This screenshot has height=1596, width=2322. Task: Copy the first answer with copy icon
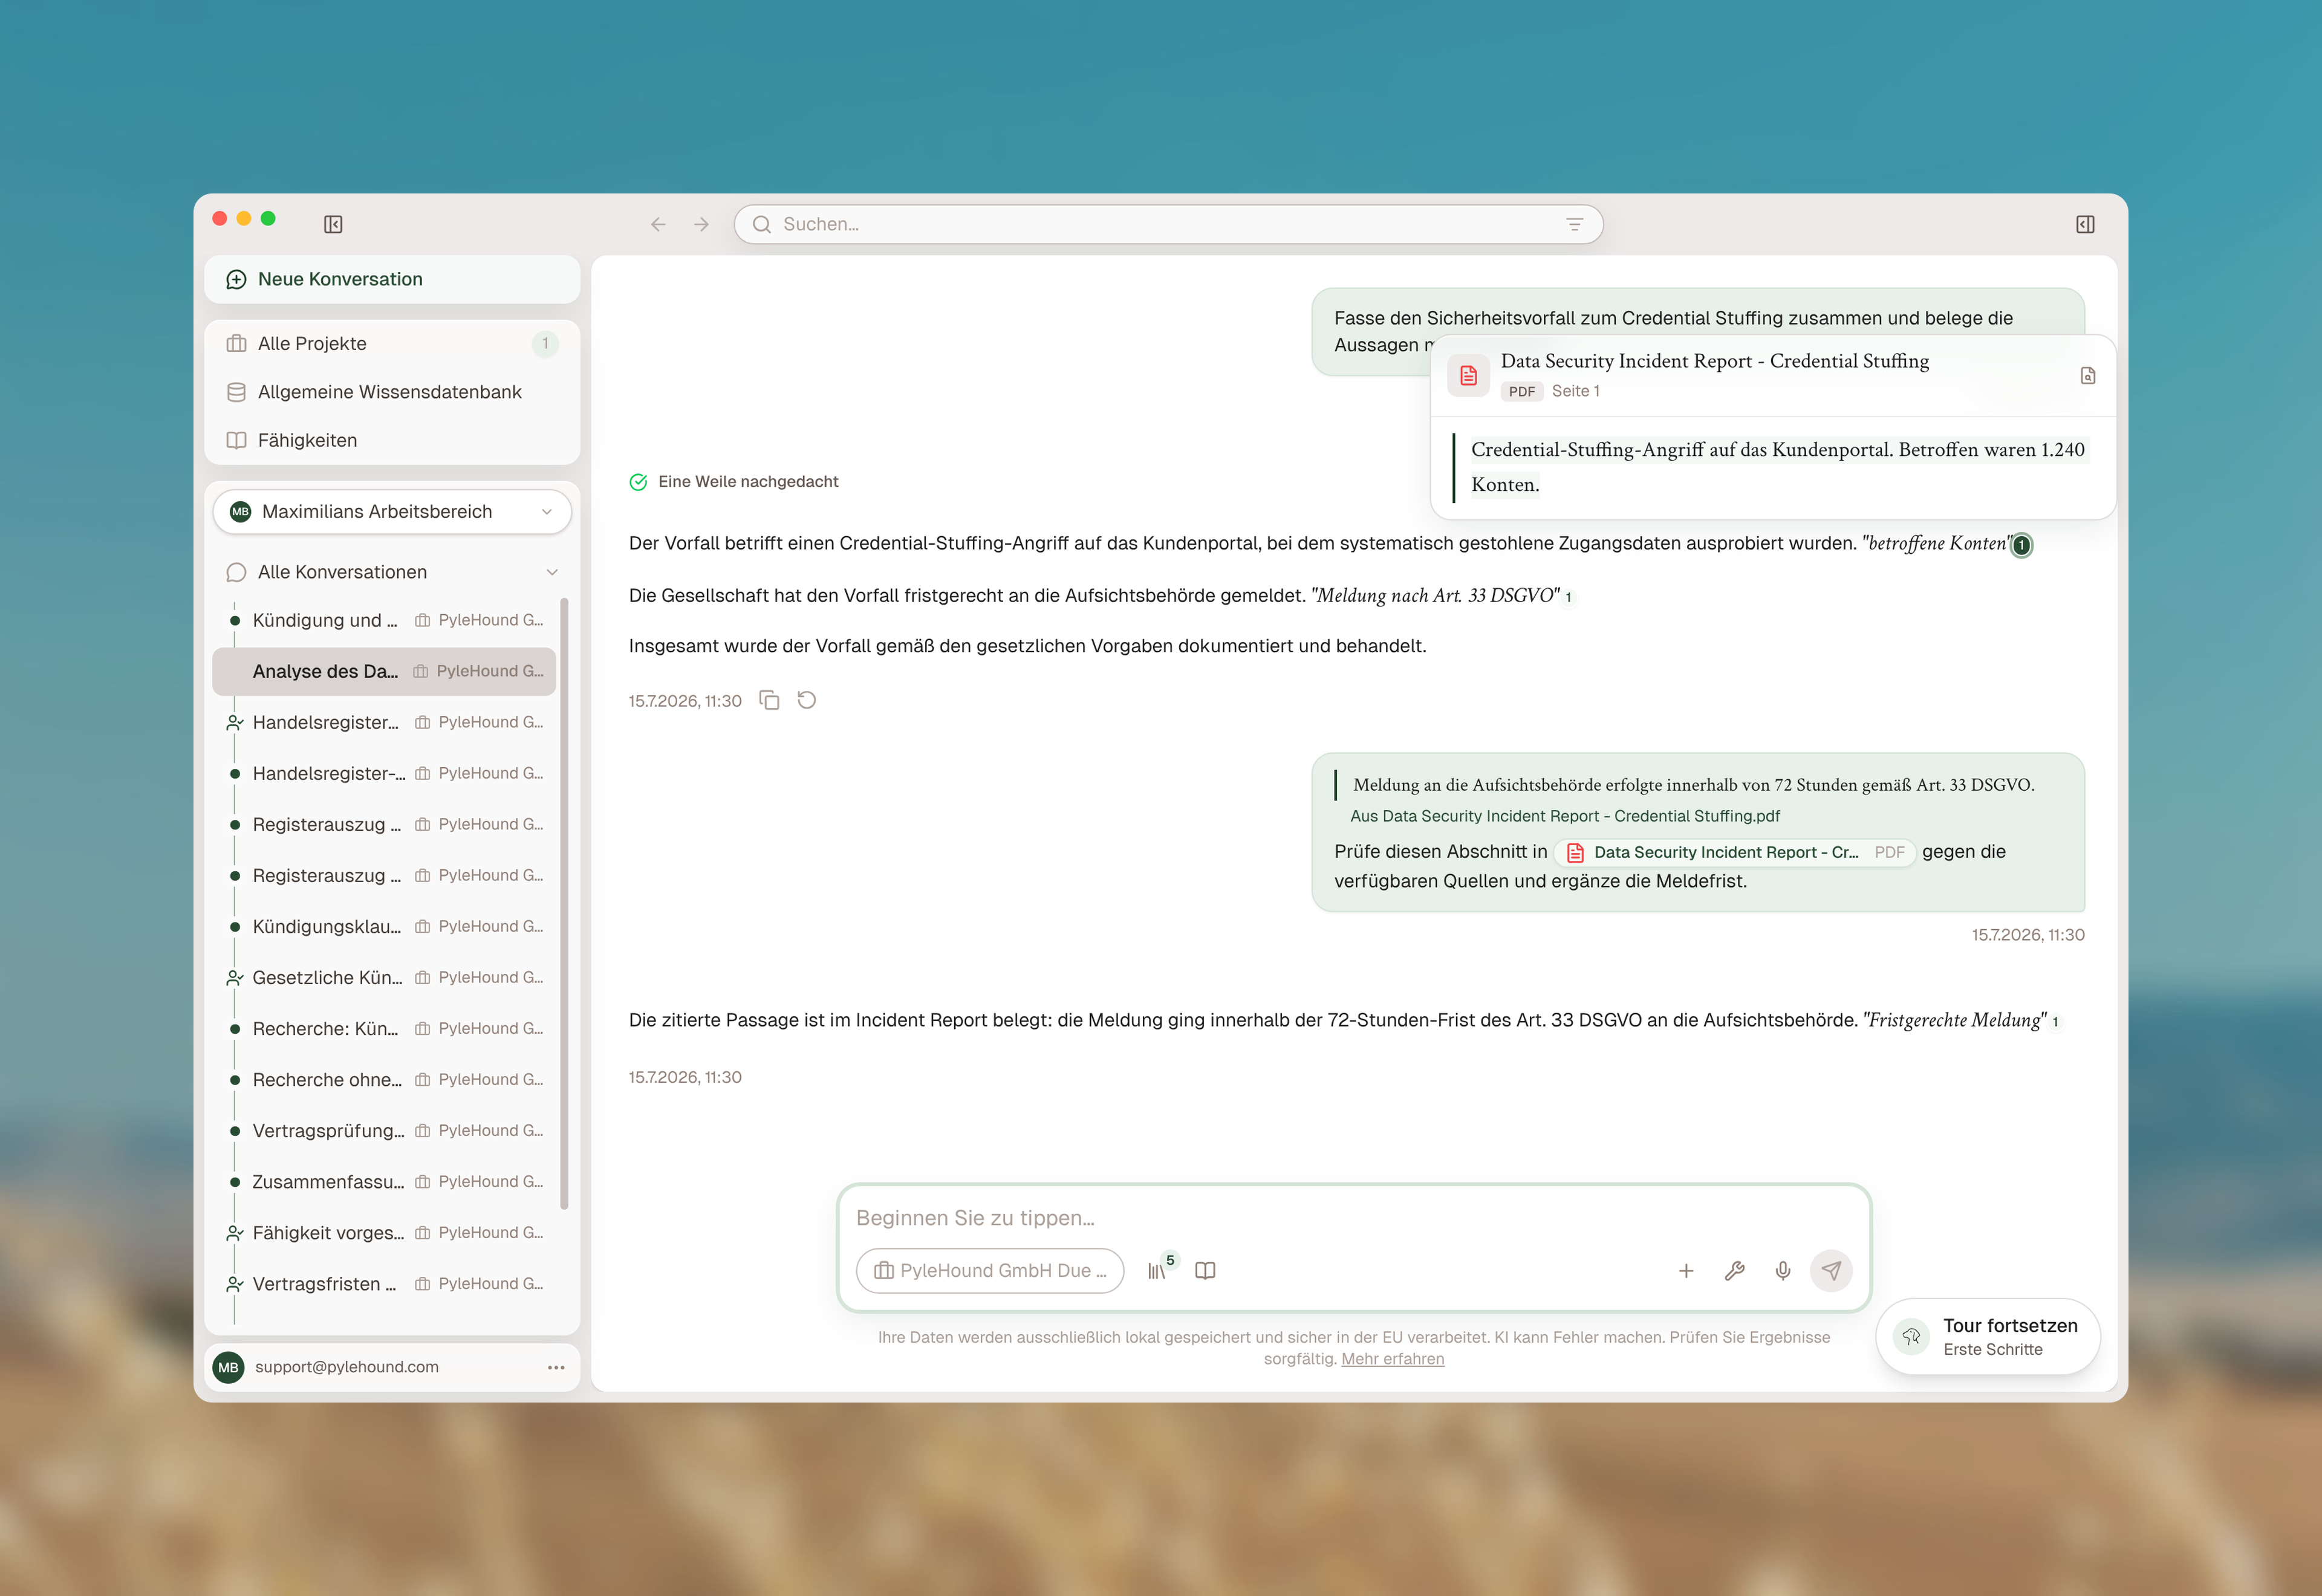click(769, 700)
